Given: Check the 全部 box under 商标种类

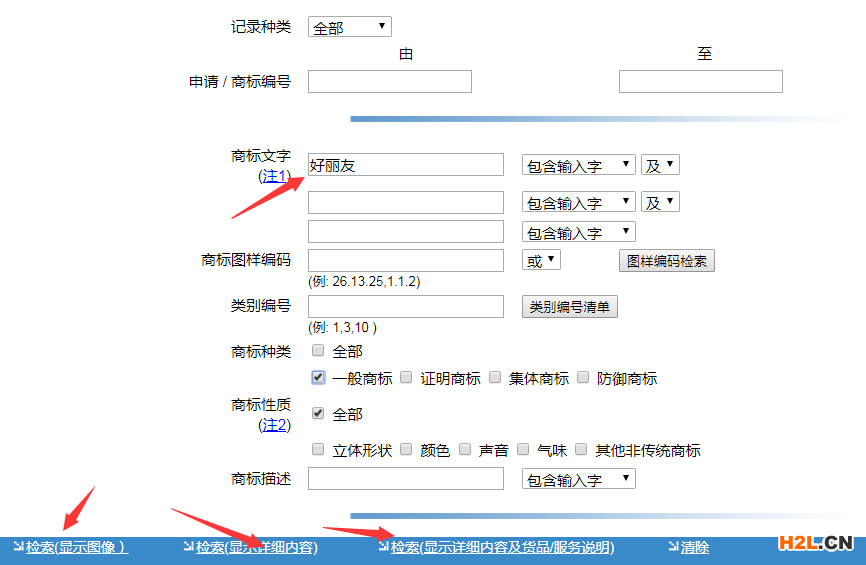Looking at the screenshot, I should 318,351.
